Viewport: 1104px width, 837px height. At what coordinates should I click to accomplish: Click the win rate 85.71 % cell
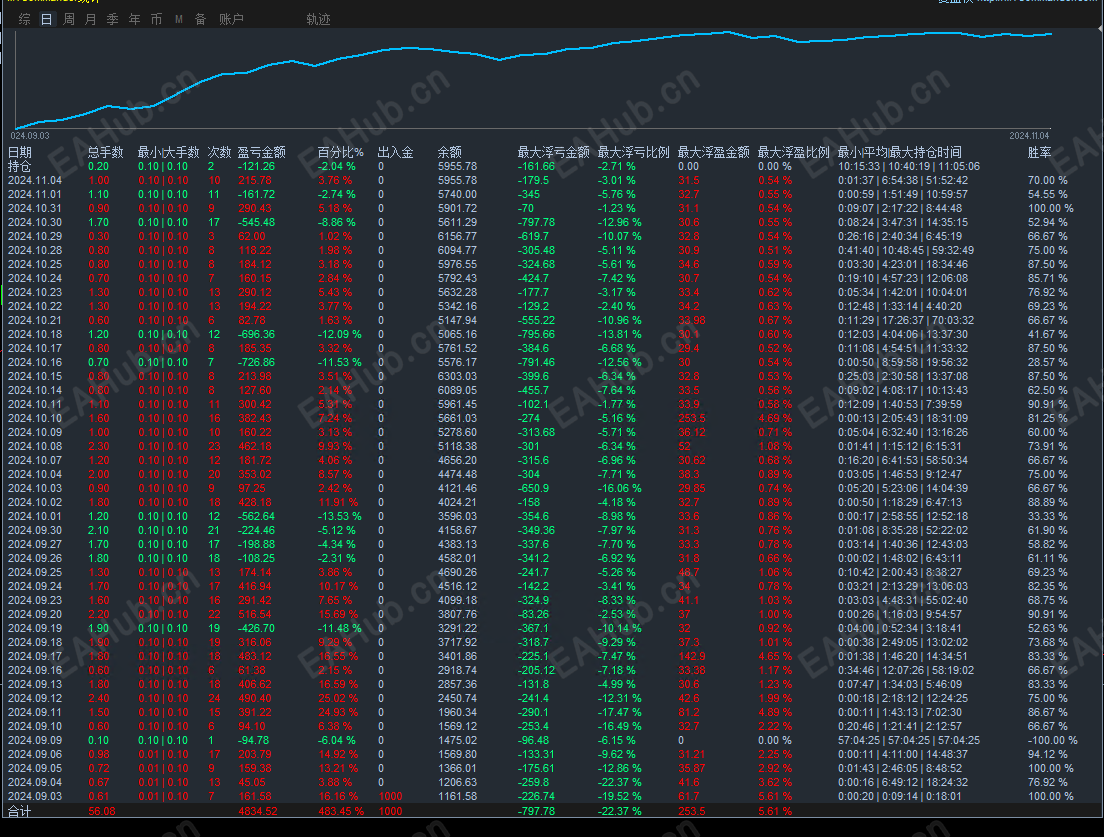click(x=1048, y=278)
